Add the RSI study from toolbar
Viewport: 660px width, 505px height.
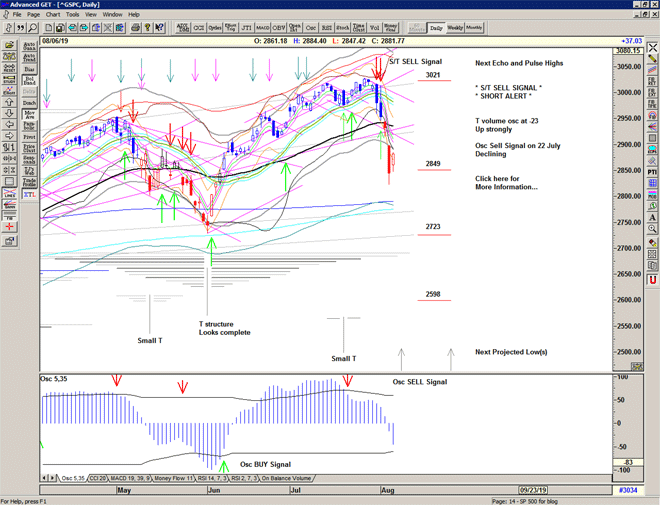[x=327, y=28]
